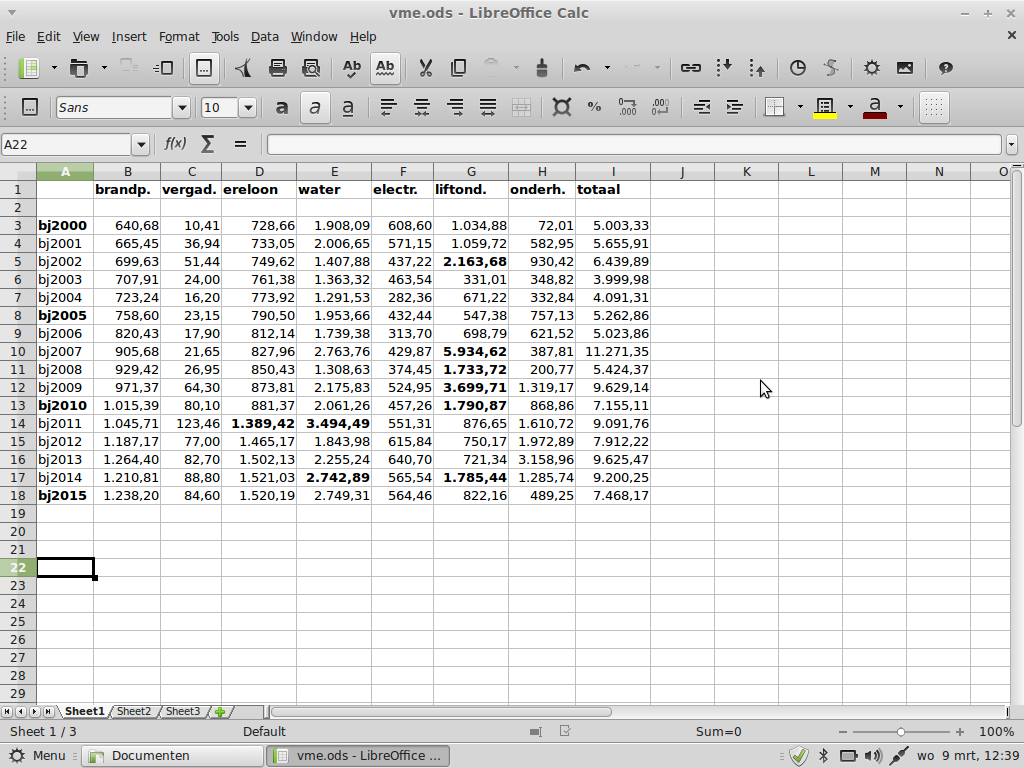
Task: Toggle italic text formatting
Action: [x=315, y=107]
